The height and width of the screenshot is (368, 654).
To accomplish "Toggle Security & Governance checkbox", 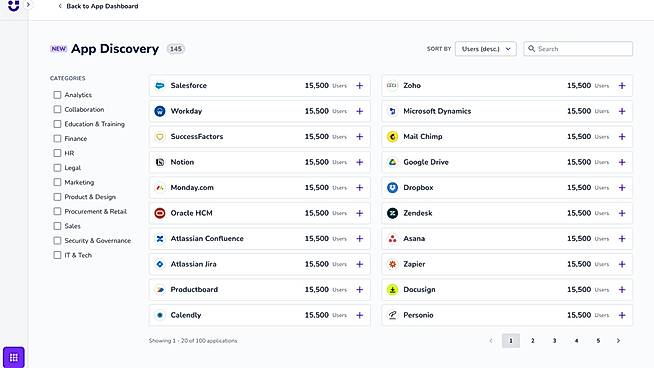I will point(57,241).
